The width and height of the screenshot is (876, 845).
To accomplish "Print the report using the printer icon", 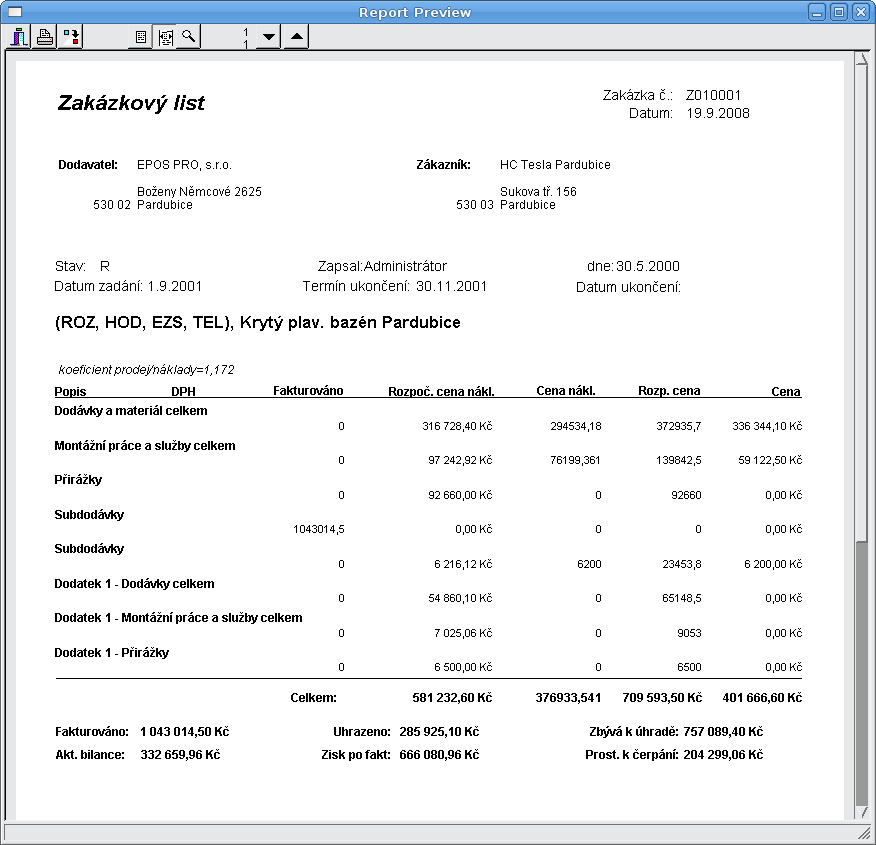I will pyautogui.click(x=45, y=38).
